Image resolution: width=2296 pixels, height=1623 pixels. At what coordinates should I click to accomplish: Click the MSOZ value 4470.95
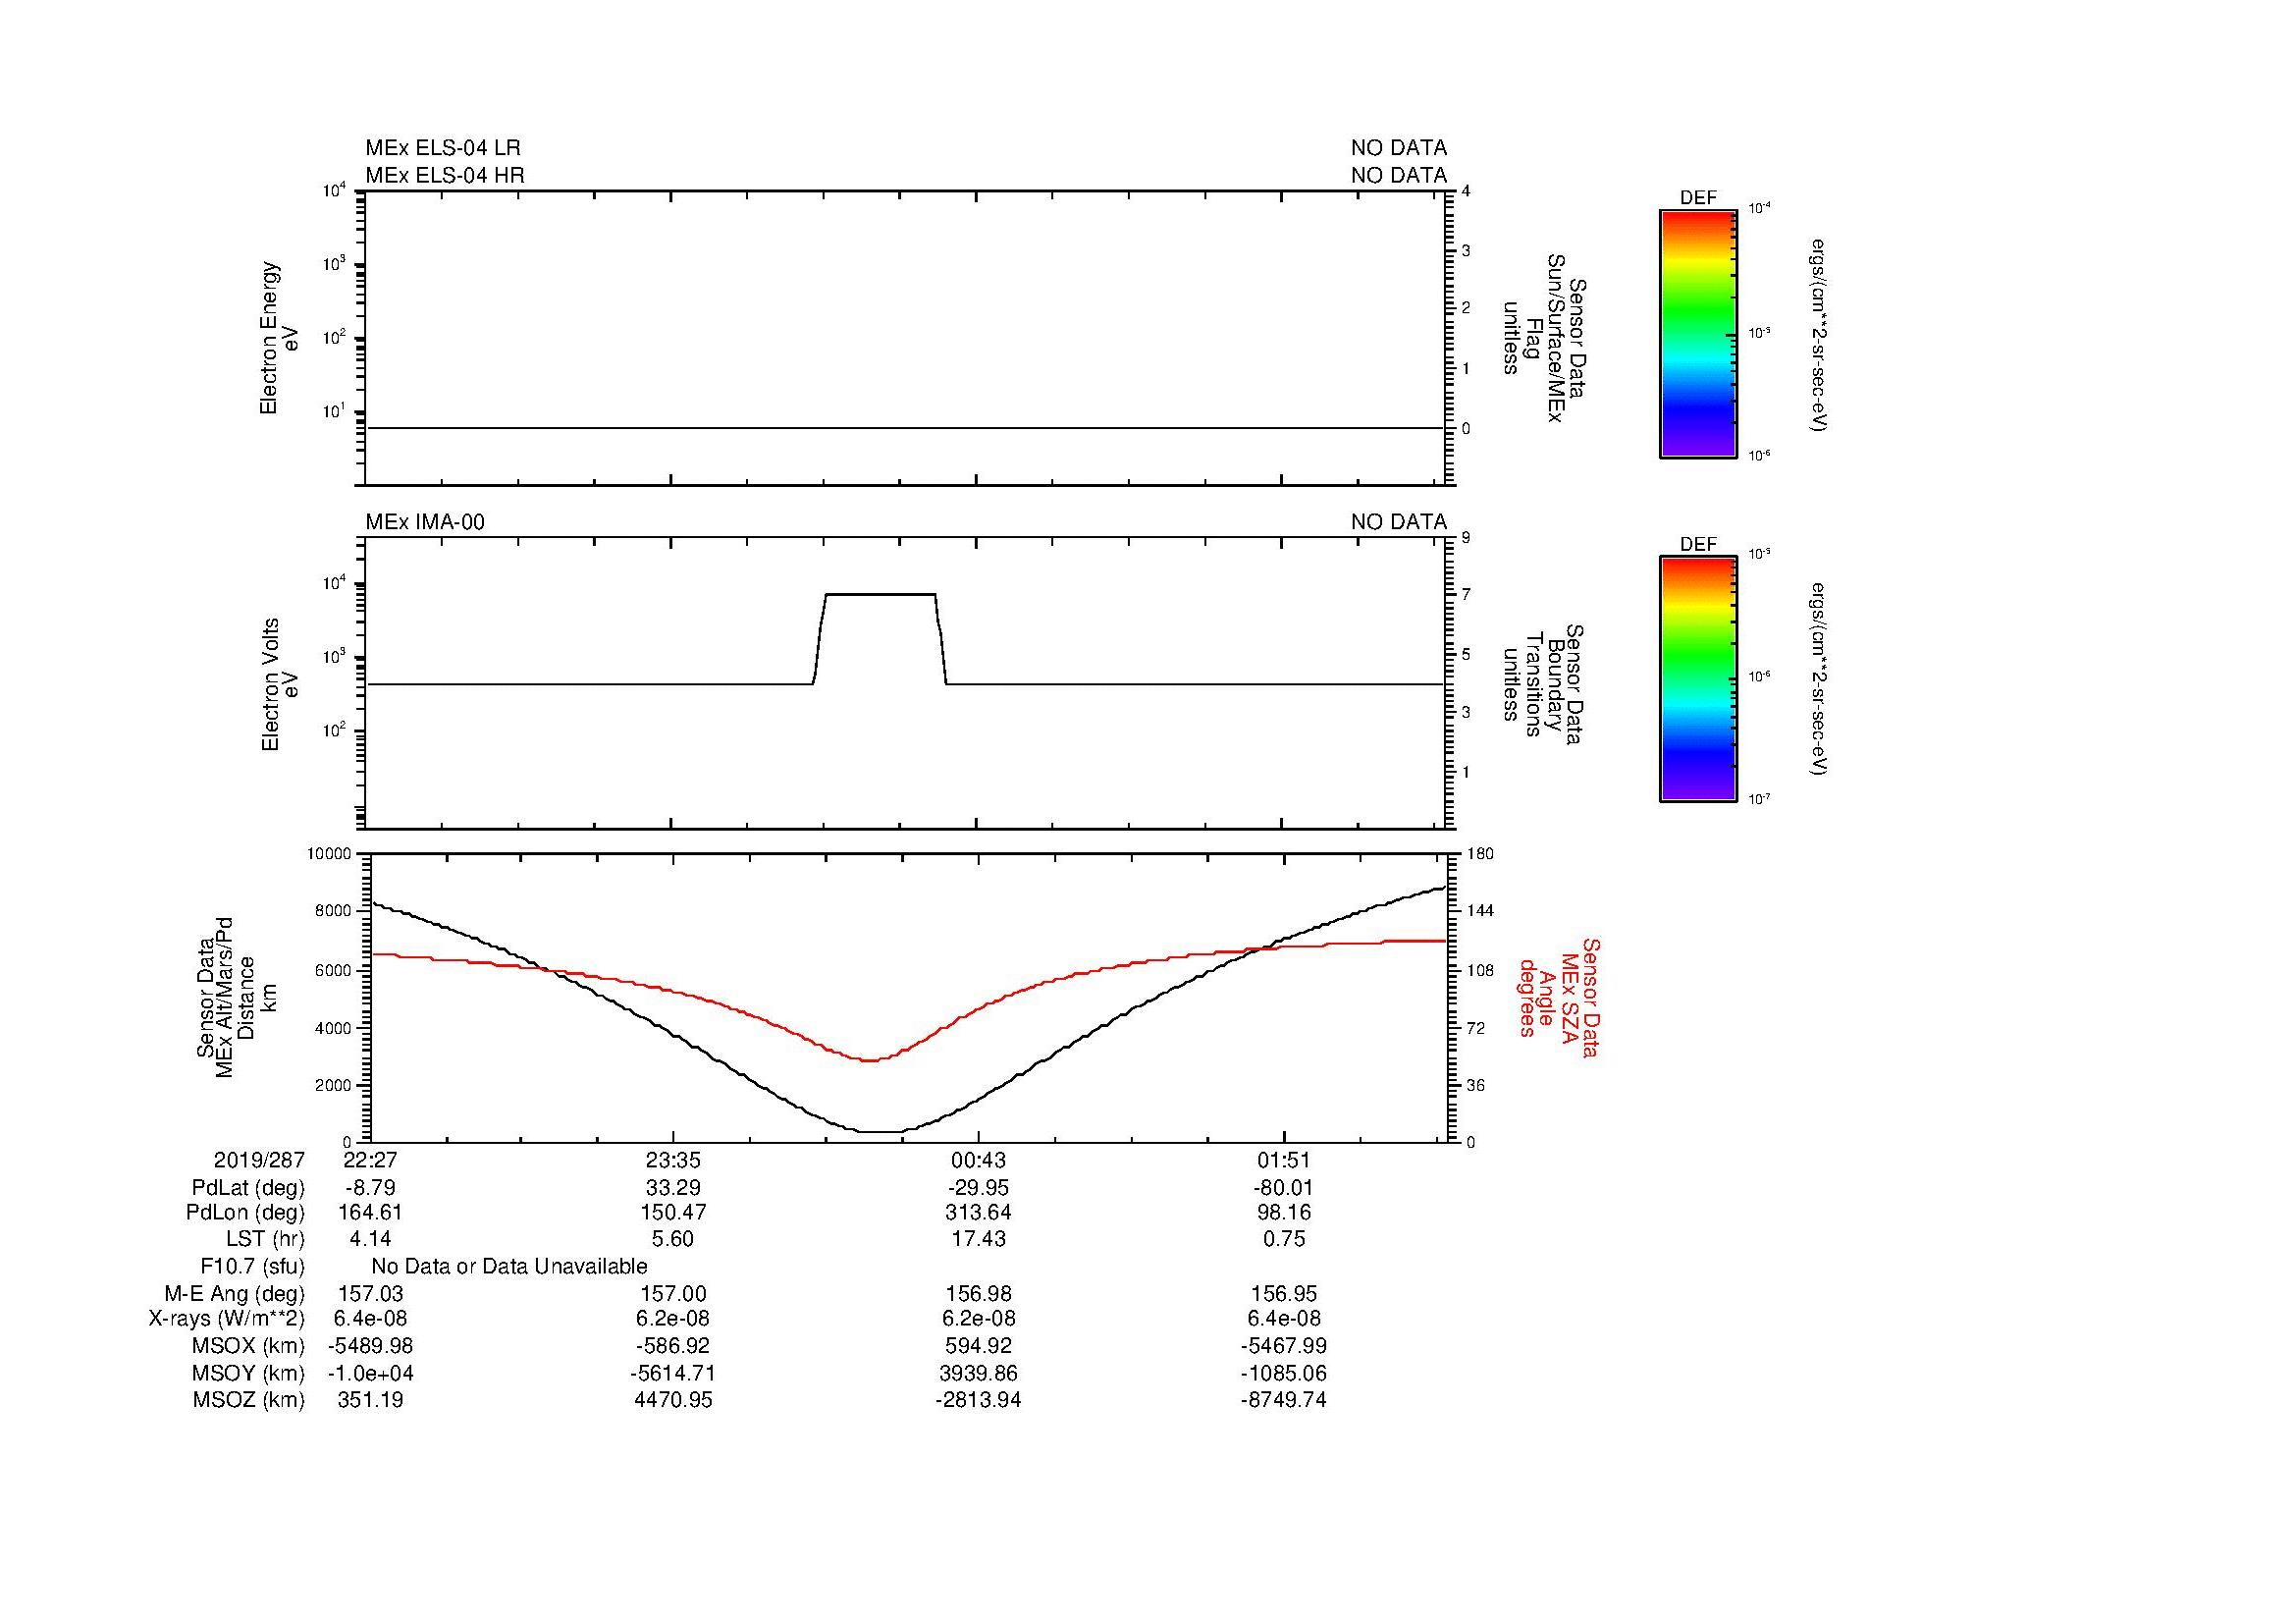(x=673, y=1400)
